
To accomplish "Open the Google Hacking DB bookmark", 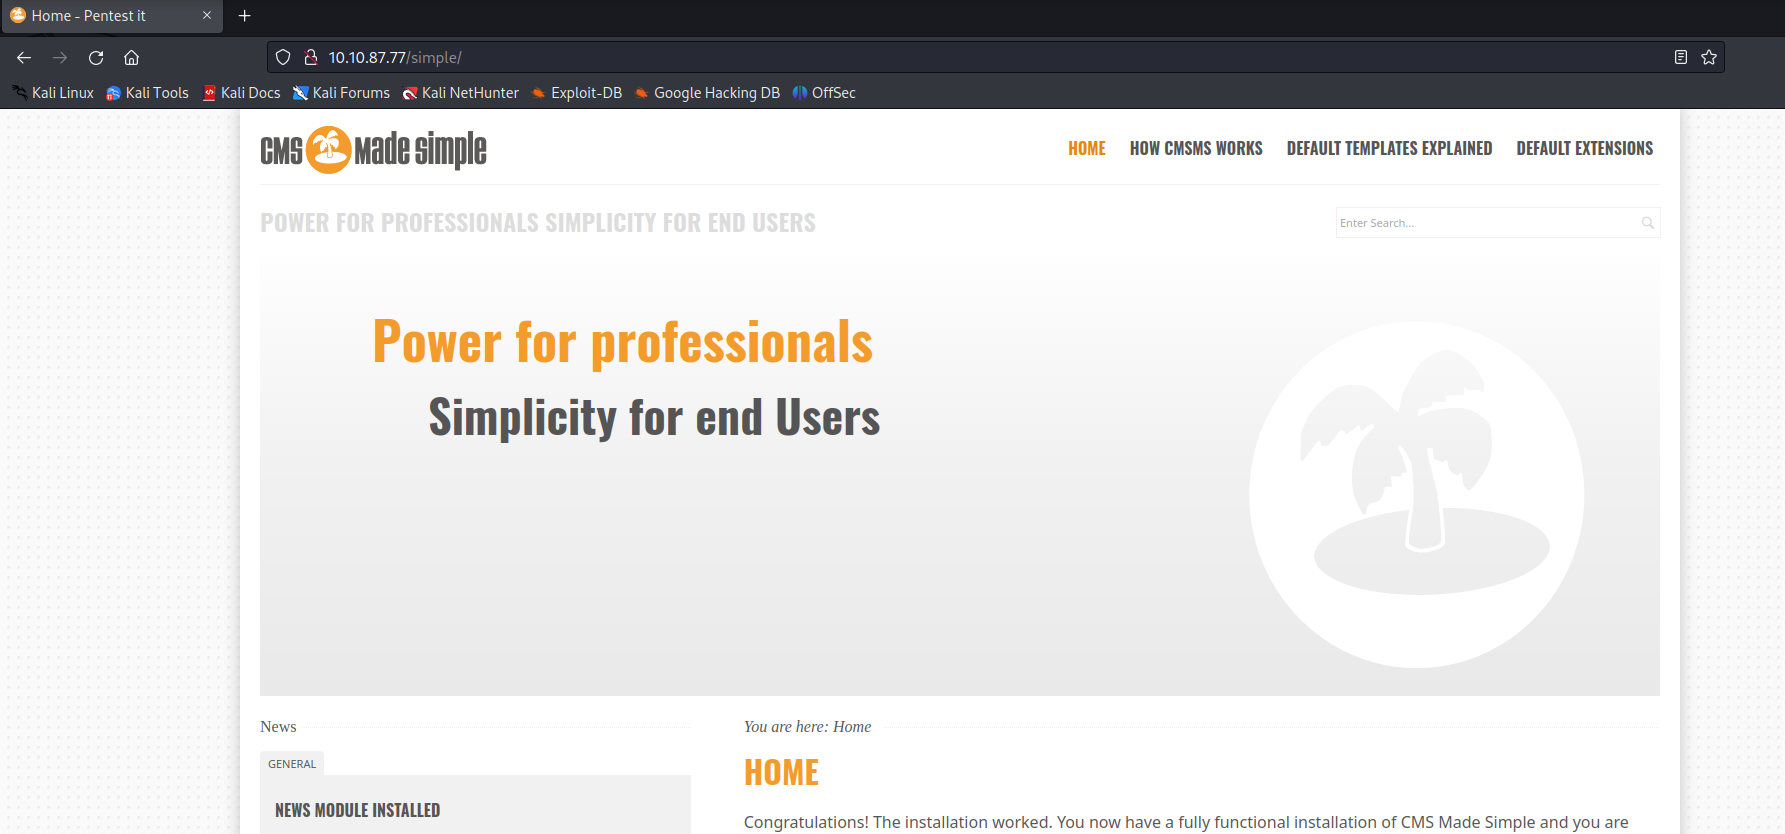I will [707, 93].
